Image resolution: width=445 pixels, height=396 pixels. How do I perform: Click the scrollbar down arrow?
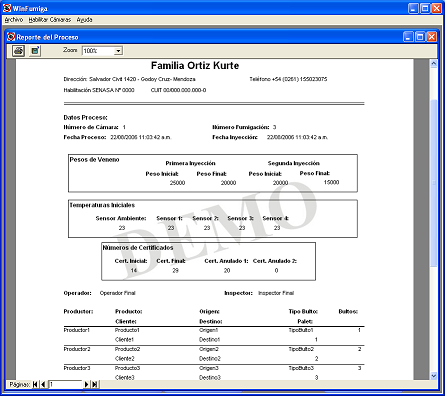tap(434, 376)
